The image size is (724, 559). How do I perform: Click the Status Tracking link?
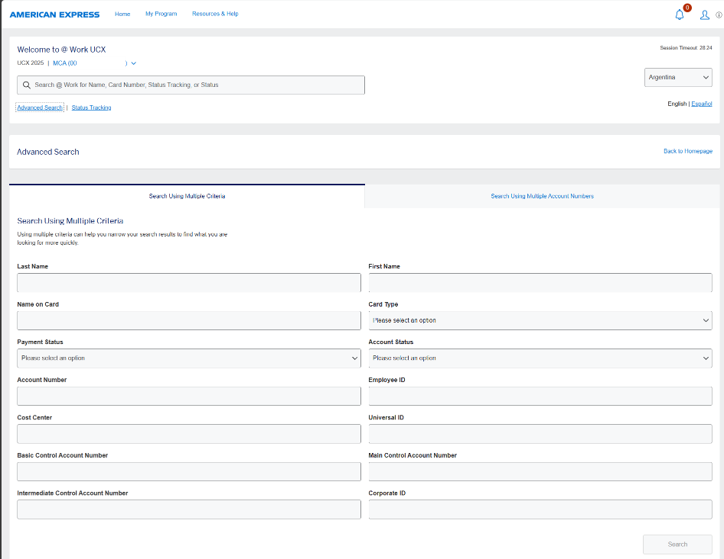pyautogui.click(x=91, y=107)
